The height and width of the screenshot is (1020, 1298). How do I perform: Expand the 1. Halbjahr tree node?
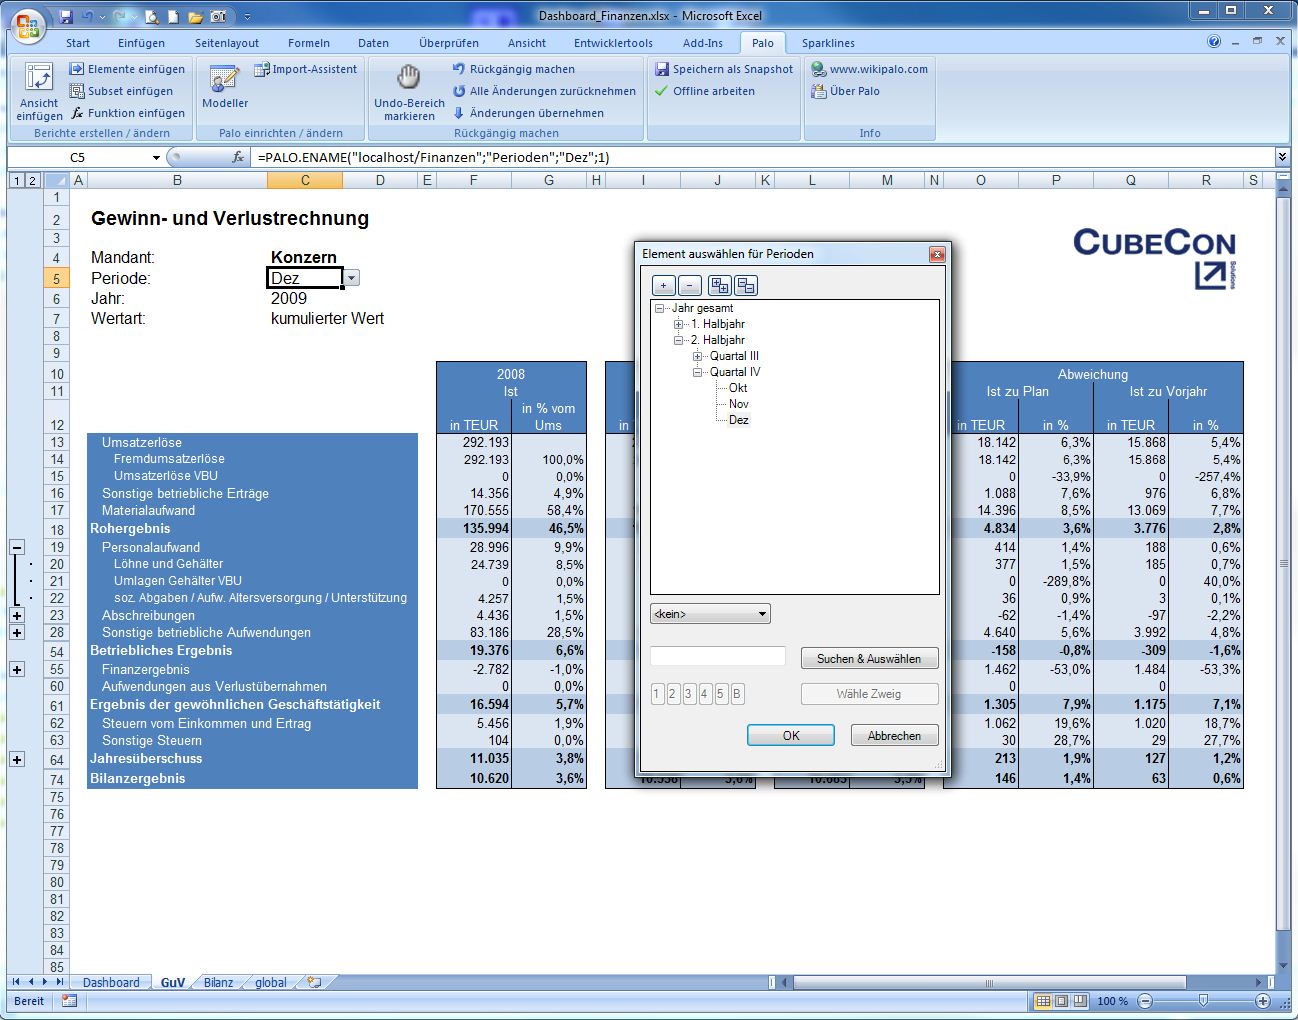click(x=679, y=324)
